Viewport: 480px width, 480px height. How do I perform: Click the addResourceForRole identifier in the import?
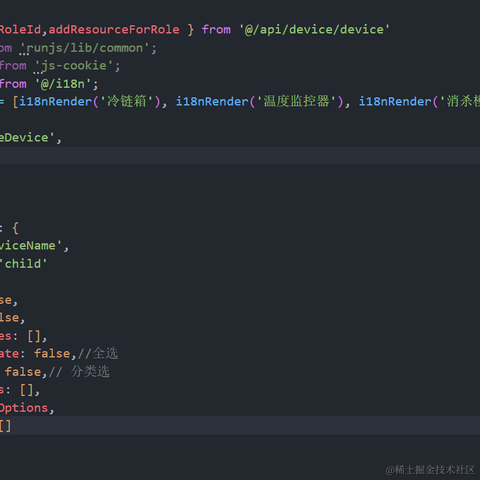(x=114, y=30)
